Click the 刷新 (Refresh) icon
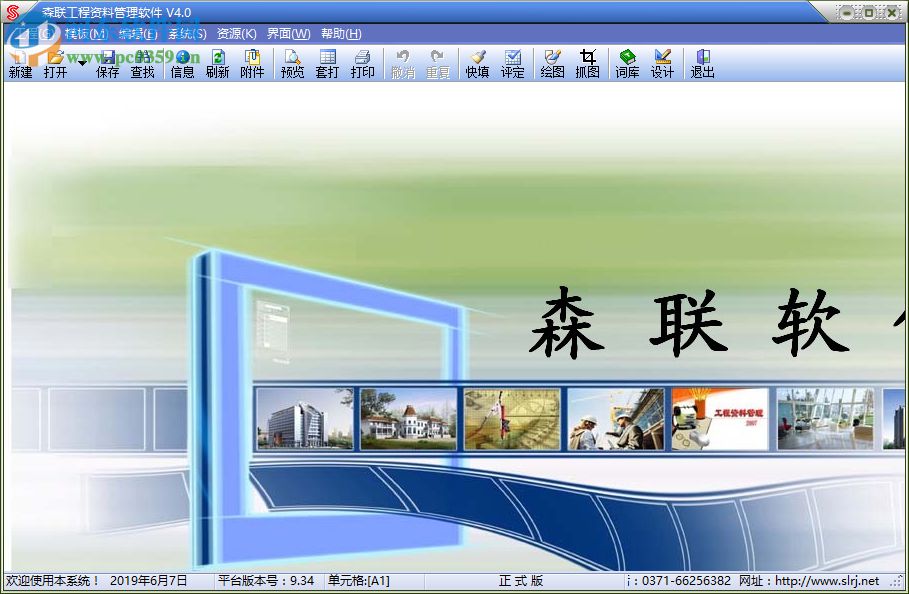 217,64
